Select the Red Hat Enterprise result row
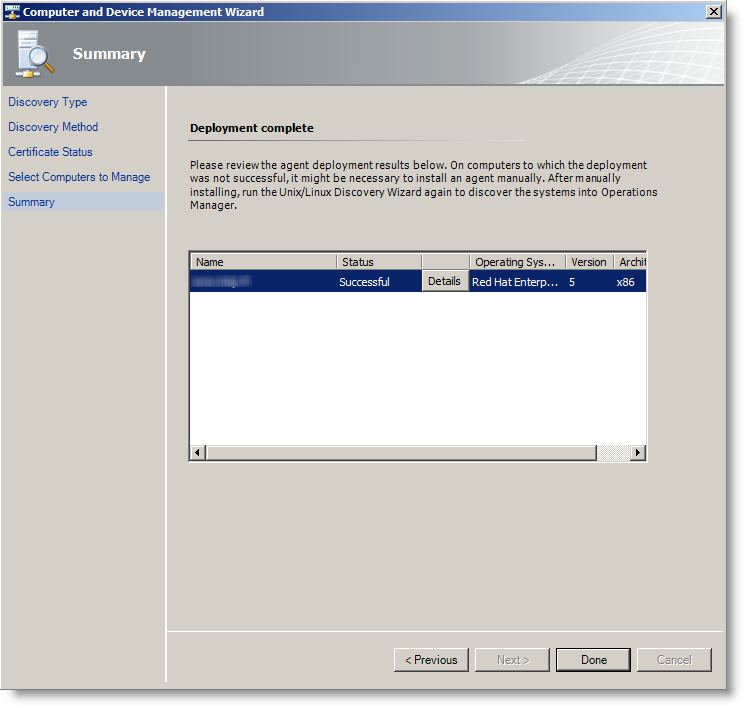Viewport: 743px width, 706px height. (x=515, y=282)
